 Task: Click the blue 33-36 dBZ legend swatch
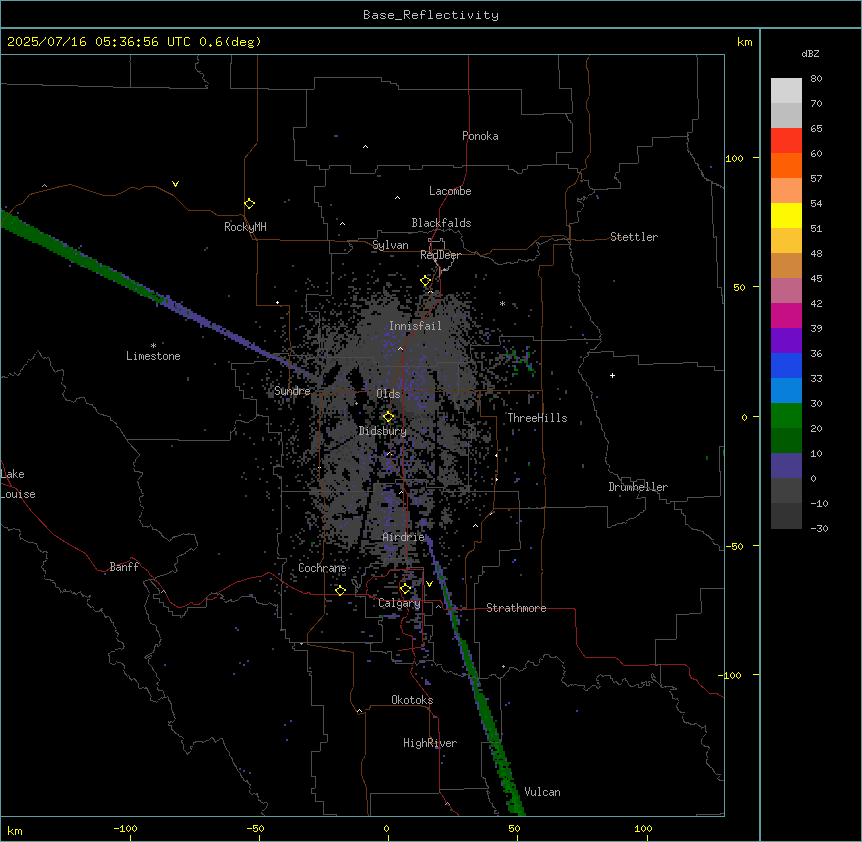[786, 365]
